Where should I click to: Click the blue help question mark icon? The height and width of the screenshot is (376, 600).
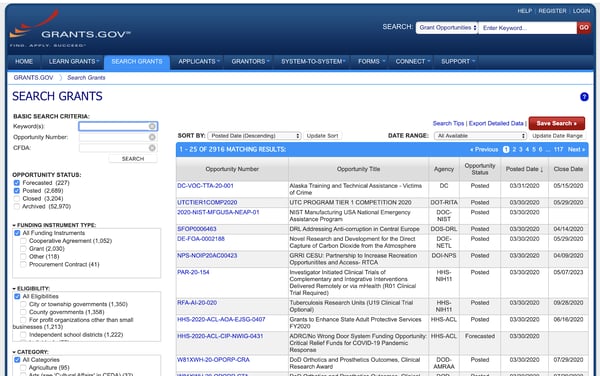[584, 97]
